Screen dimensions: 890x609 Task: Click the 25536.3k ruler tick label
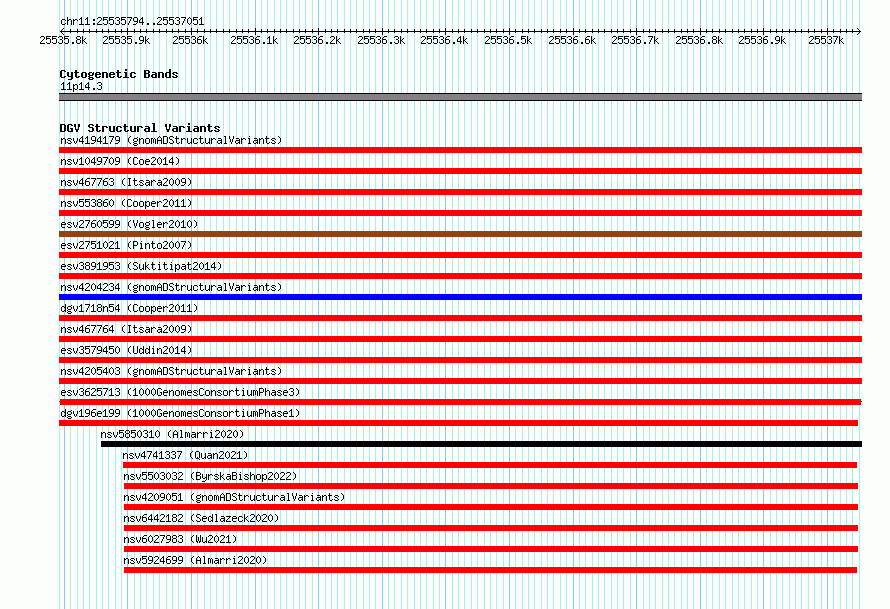(x=381, y=40)
